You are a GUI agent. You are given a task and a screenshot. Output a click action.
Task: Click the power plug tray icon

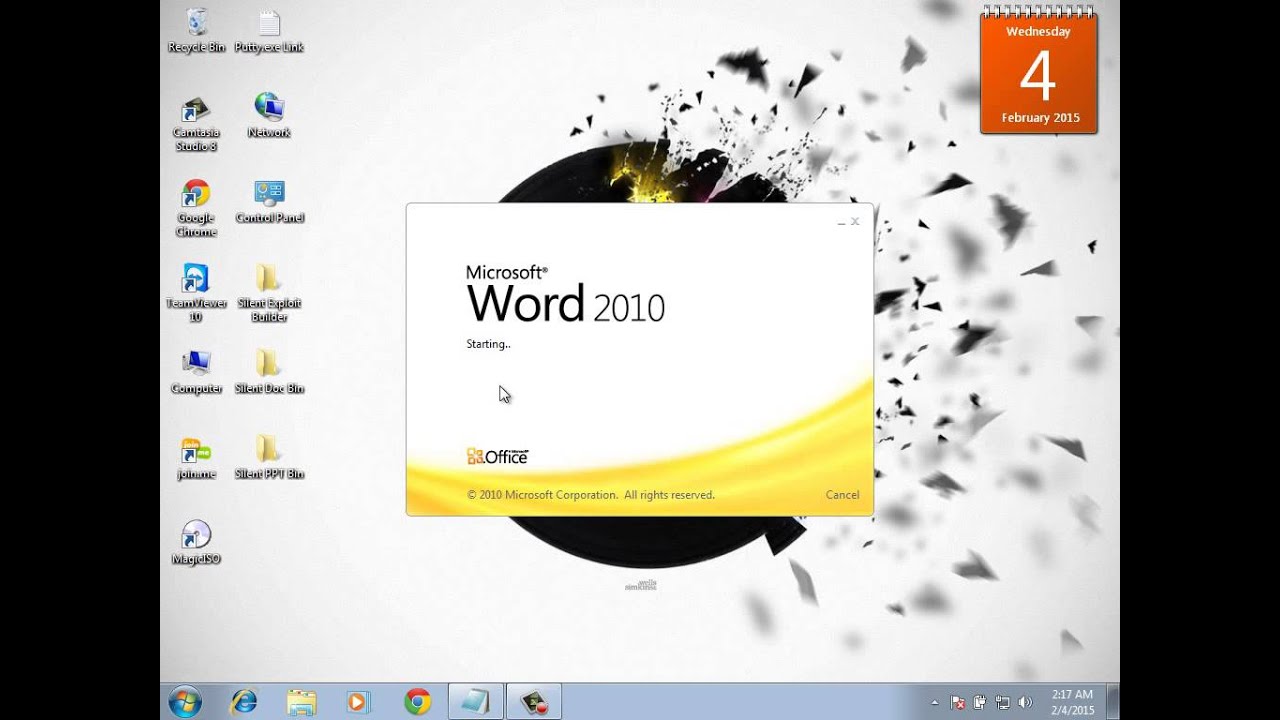[980, 703]
